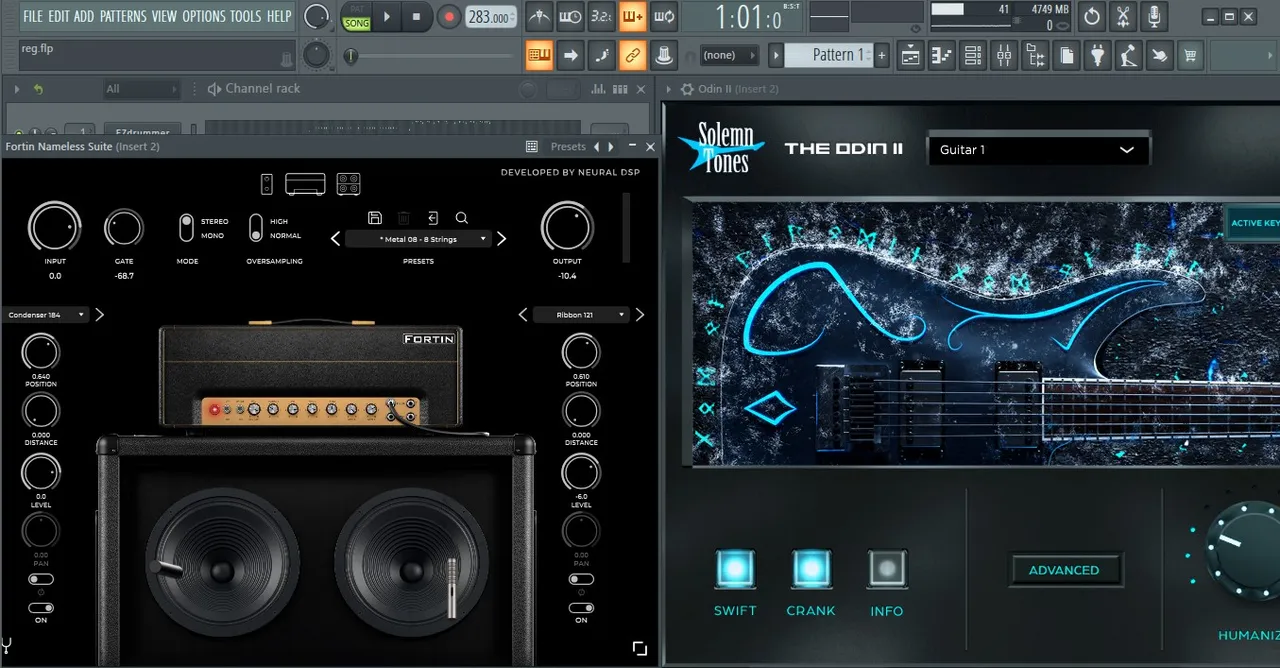This screenshot has width=1280, height=668.
Task: Select next preset arrow in Fortin title bar
Action: point(612,146)
